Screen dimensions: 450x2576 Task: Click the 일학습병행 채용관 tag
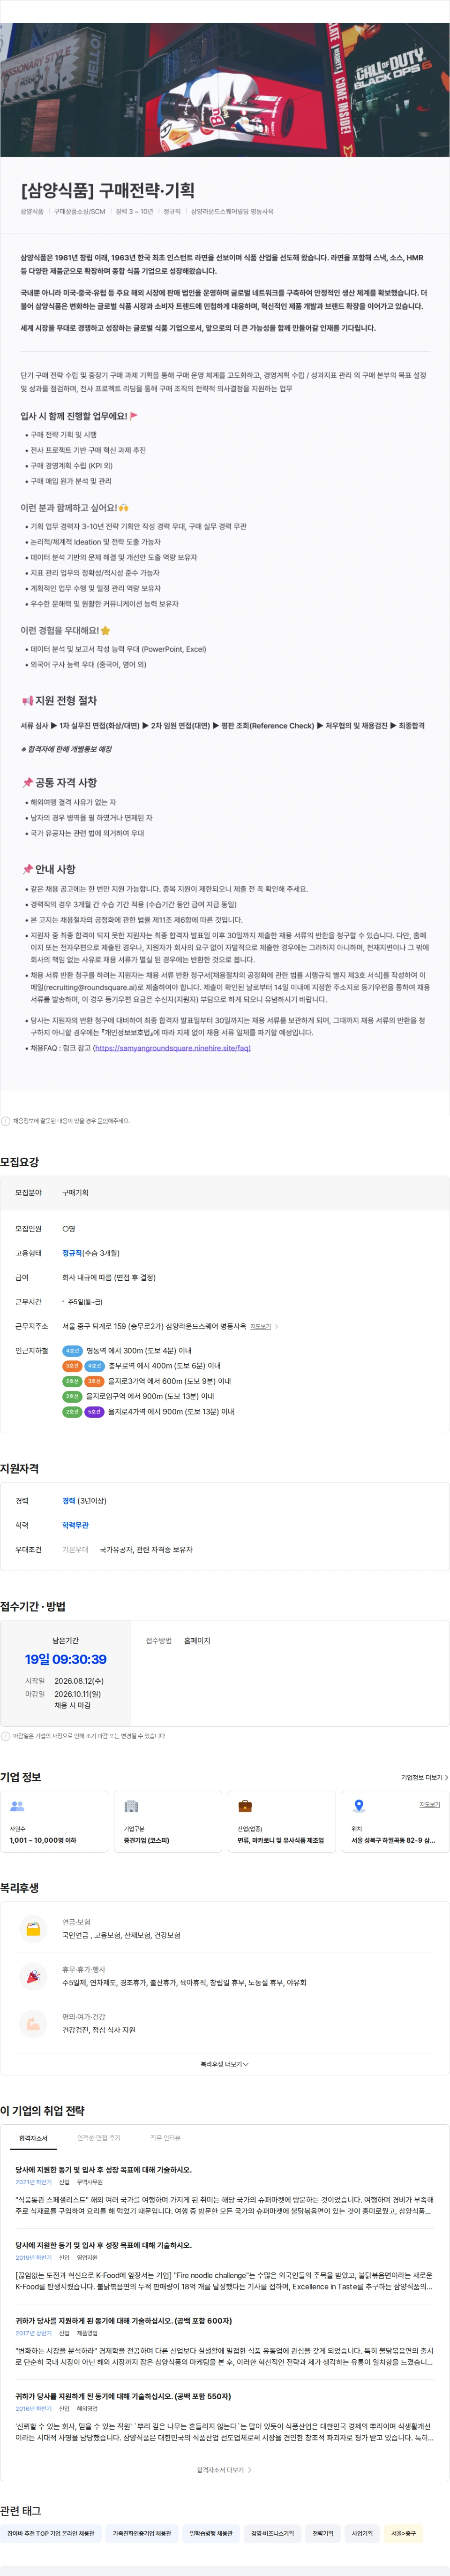click(211, 2533)
